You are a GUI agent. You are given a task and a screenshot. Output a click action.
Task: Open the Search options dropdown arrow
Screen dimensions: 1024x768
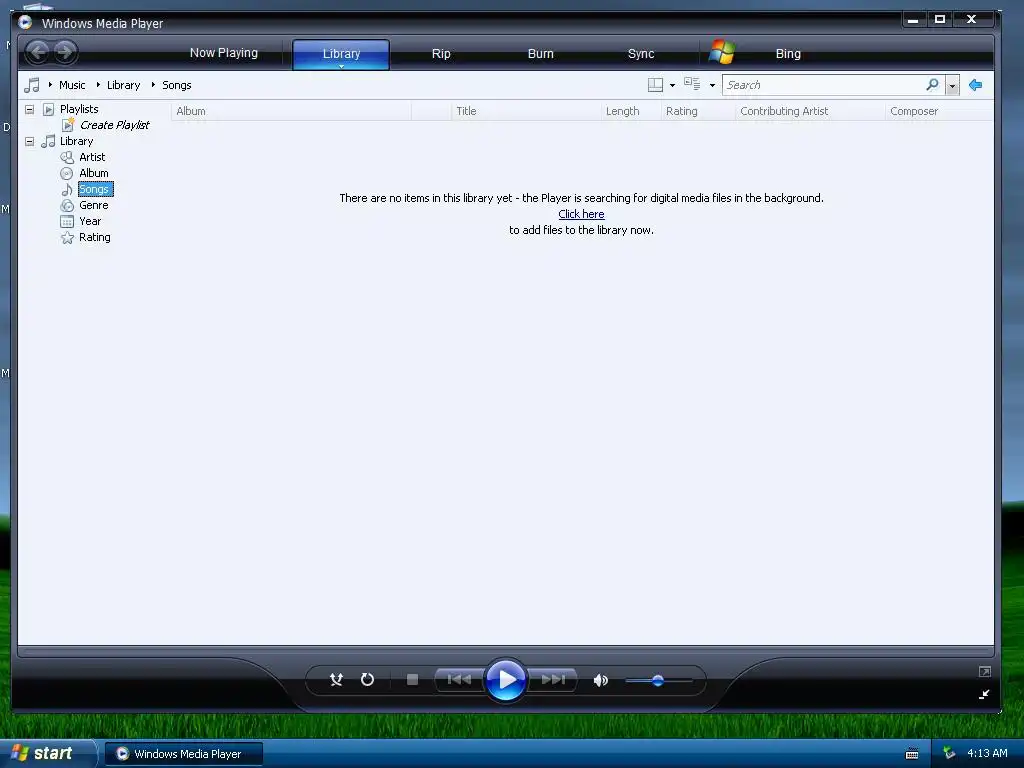(x=952, y=86)
